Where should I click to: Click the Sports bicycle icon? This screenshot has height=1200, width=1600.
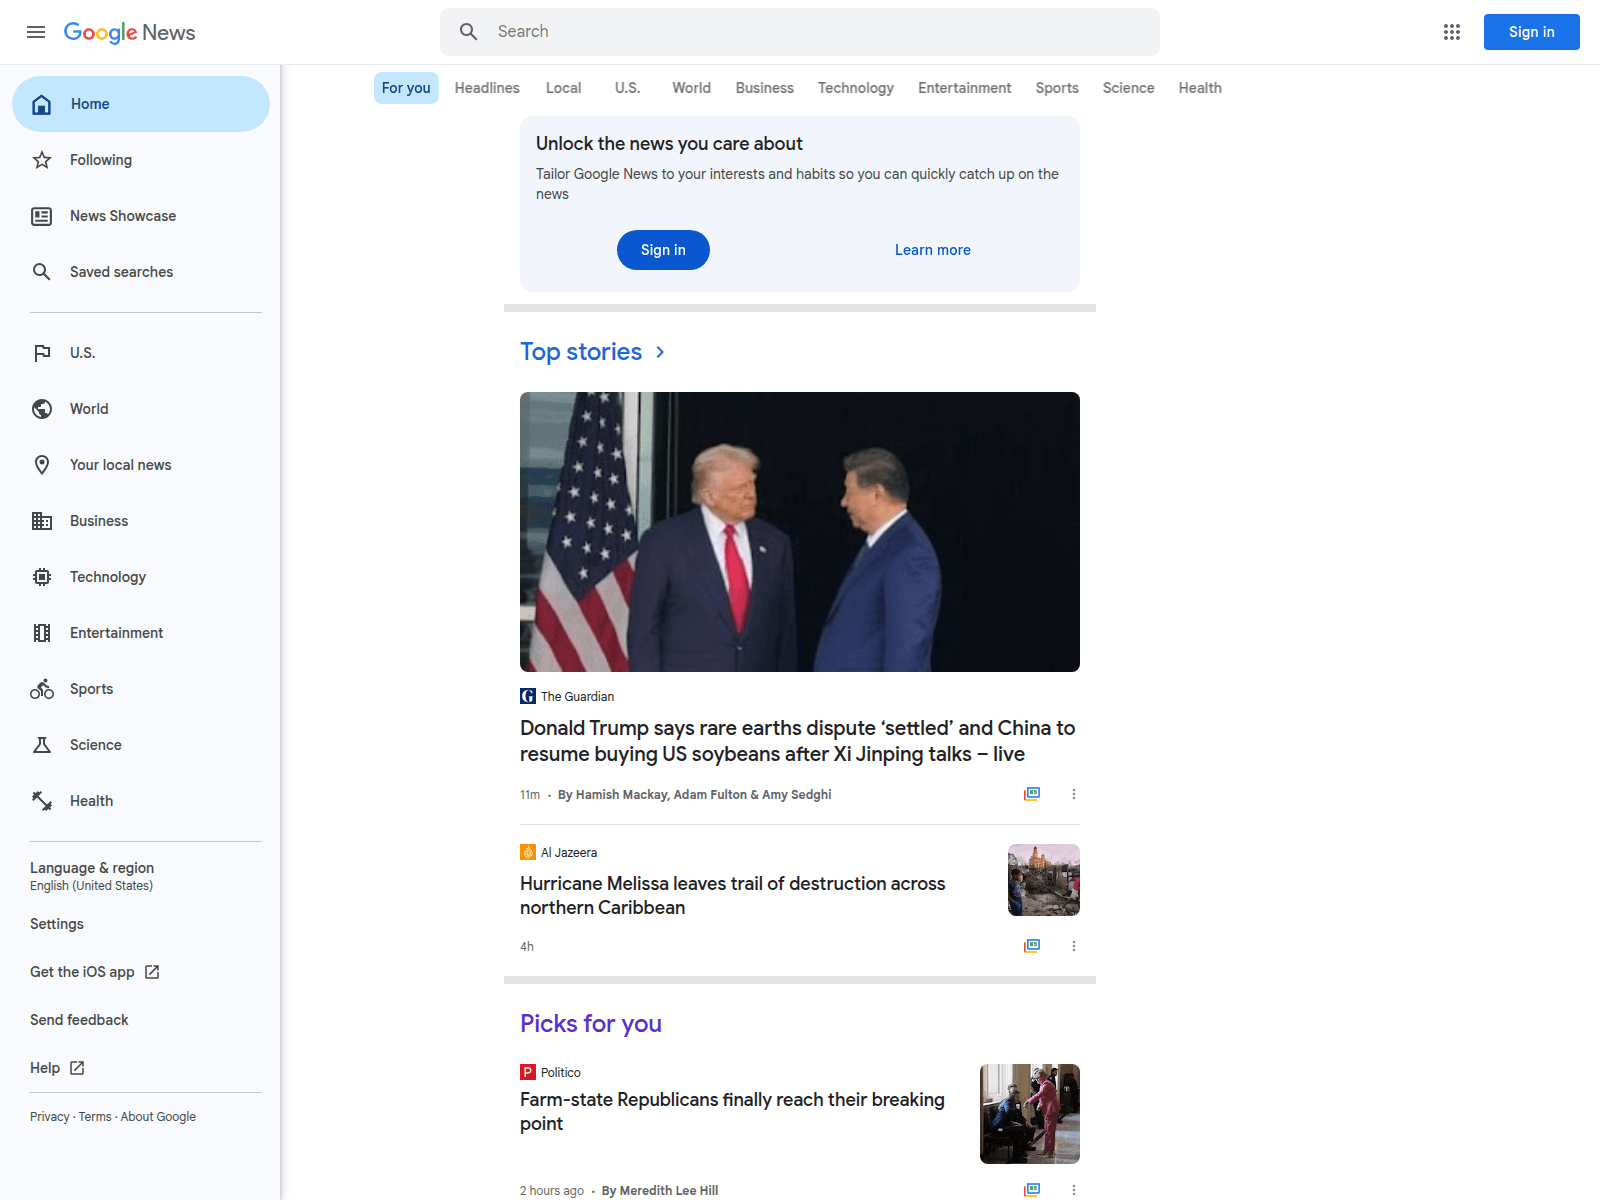point(42,689)
